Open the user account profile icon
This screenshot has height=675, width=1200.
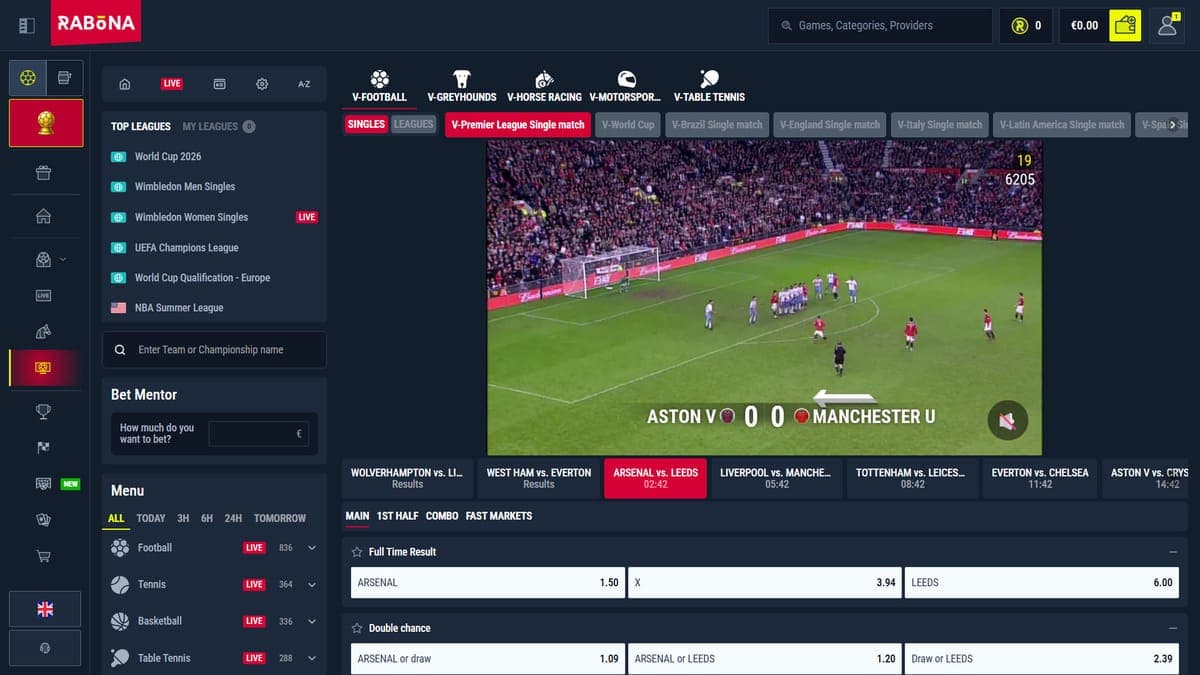coord(1167,25)
